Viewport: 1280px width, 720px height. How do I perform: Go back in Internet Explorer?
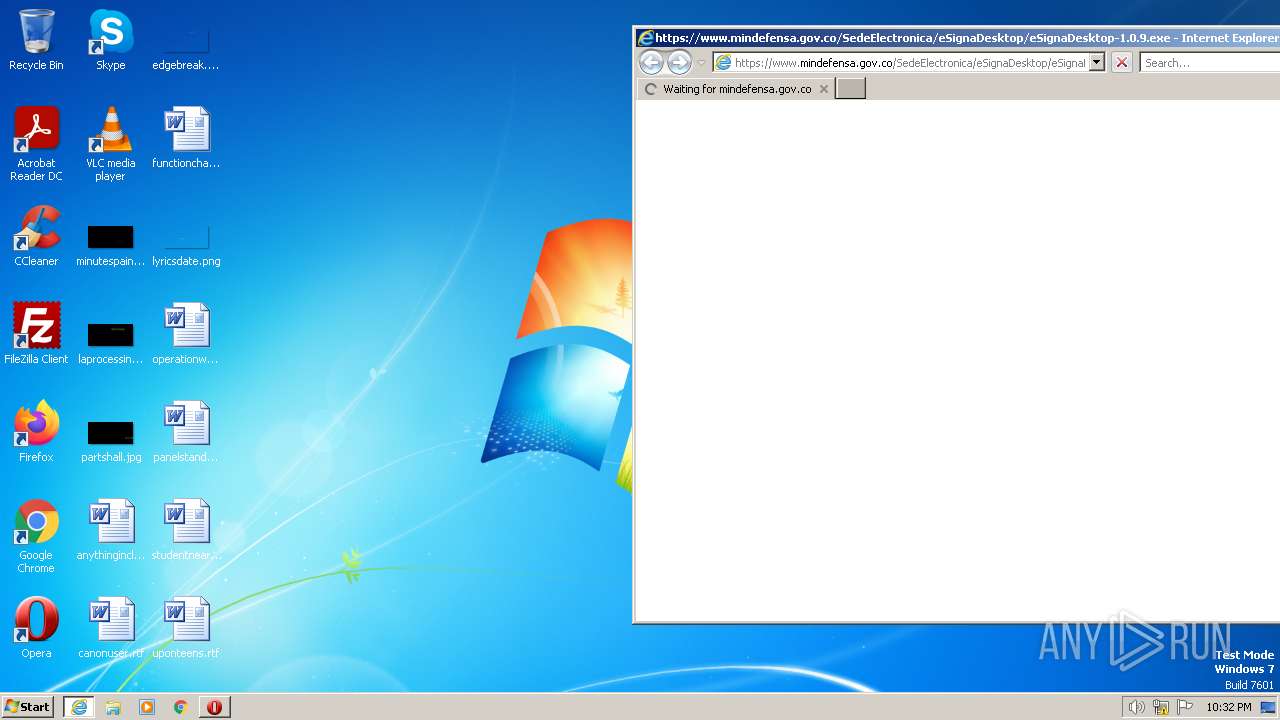(651, 62)
